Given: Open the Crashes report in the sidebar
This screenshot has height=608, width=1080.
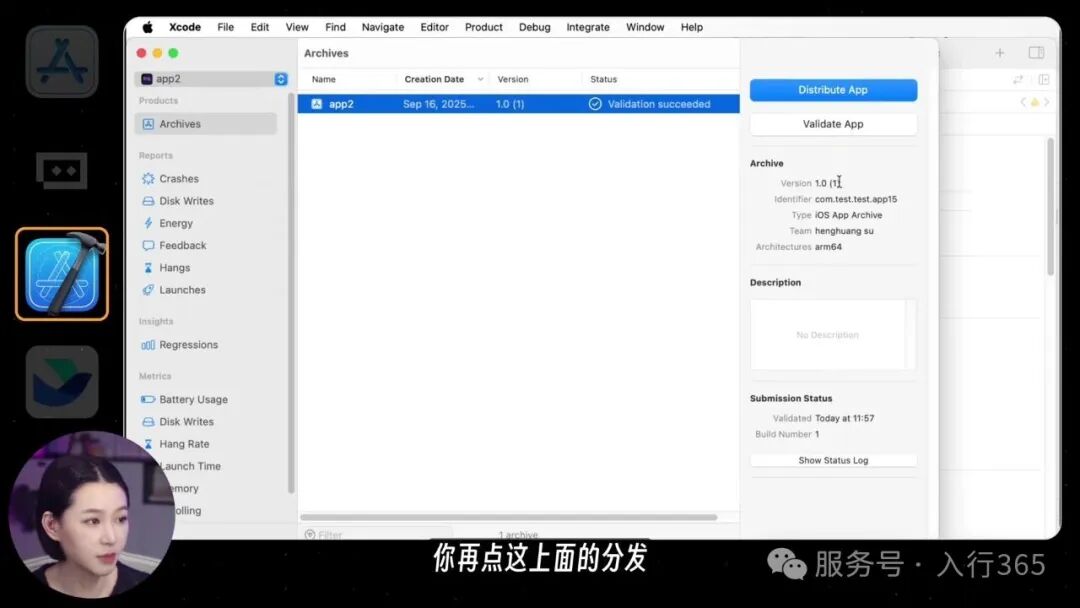Looking at the screenshot, I should pos(178,178).
